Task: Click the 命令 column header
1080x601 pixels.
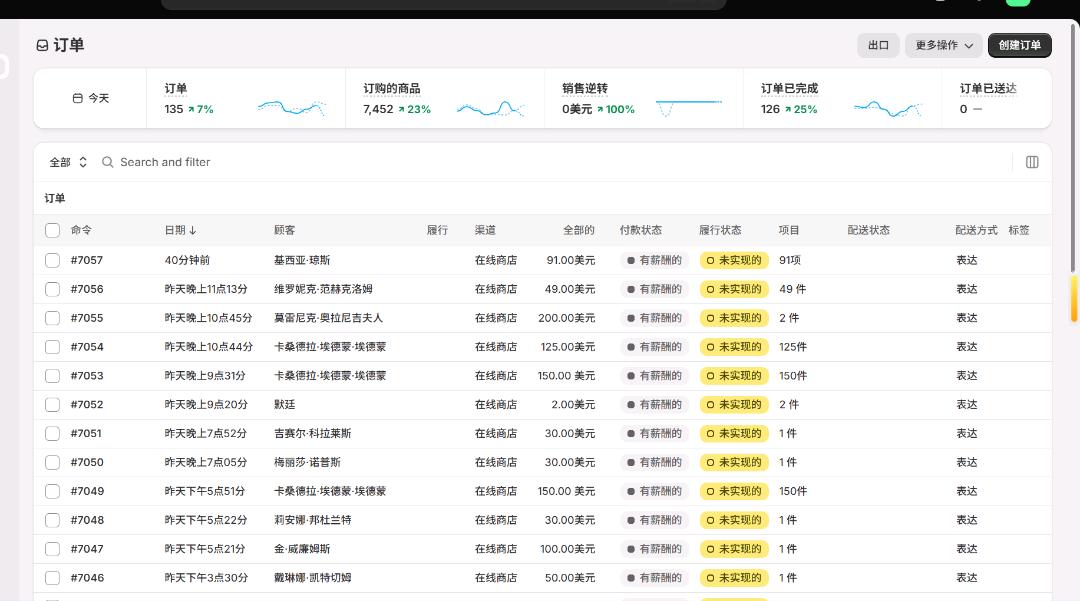Action: [x=81, y=230]
